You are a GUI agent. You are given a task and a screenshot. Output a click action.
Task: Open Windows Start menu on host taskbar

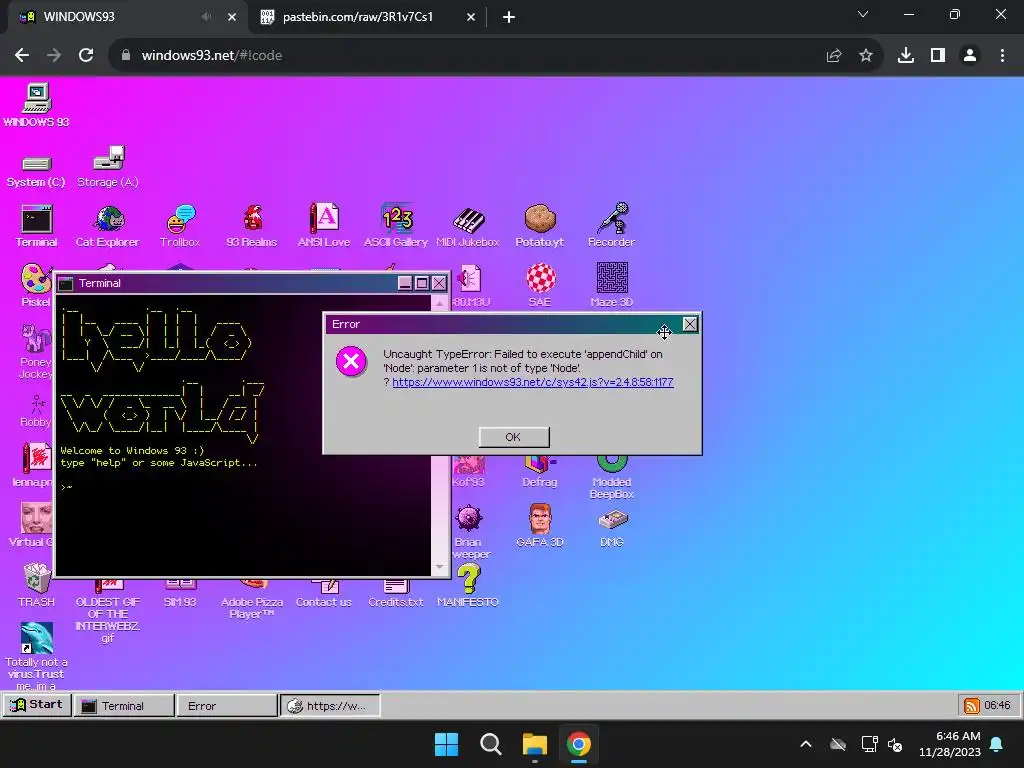[x=447, y=744]
